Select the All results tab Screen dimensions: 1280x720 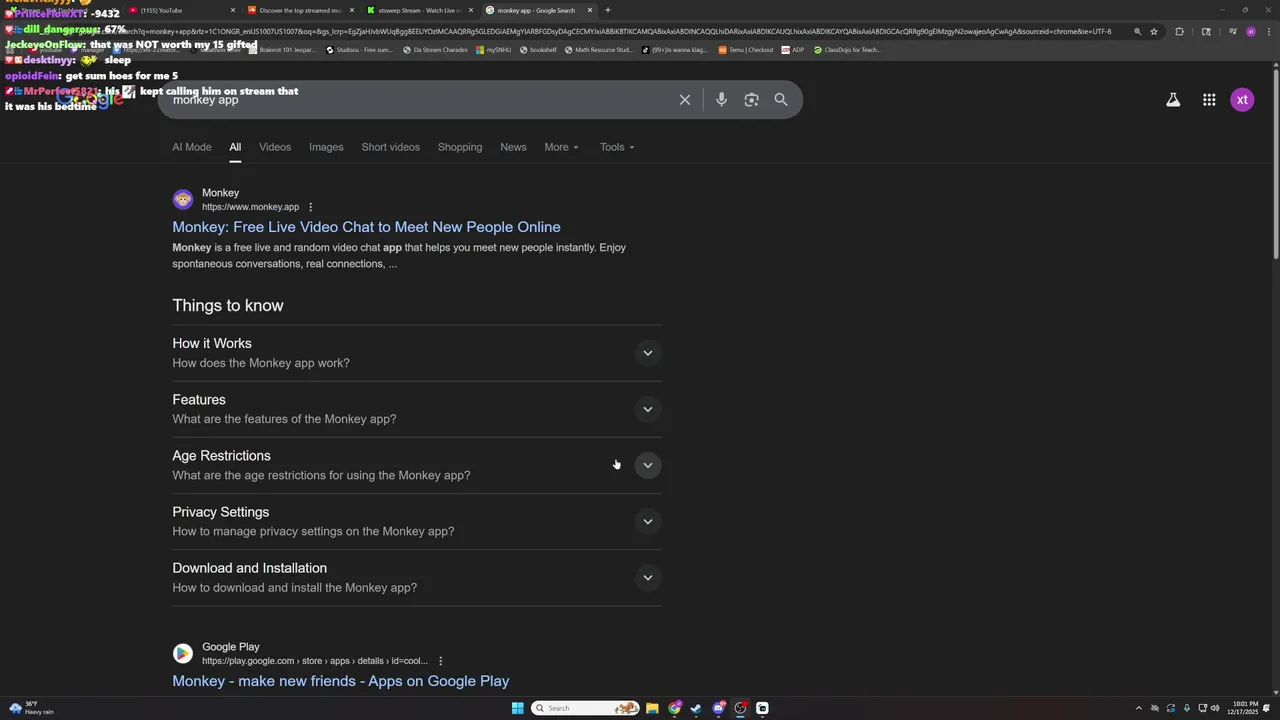[x=235, y=147]
